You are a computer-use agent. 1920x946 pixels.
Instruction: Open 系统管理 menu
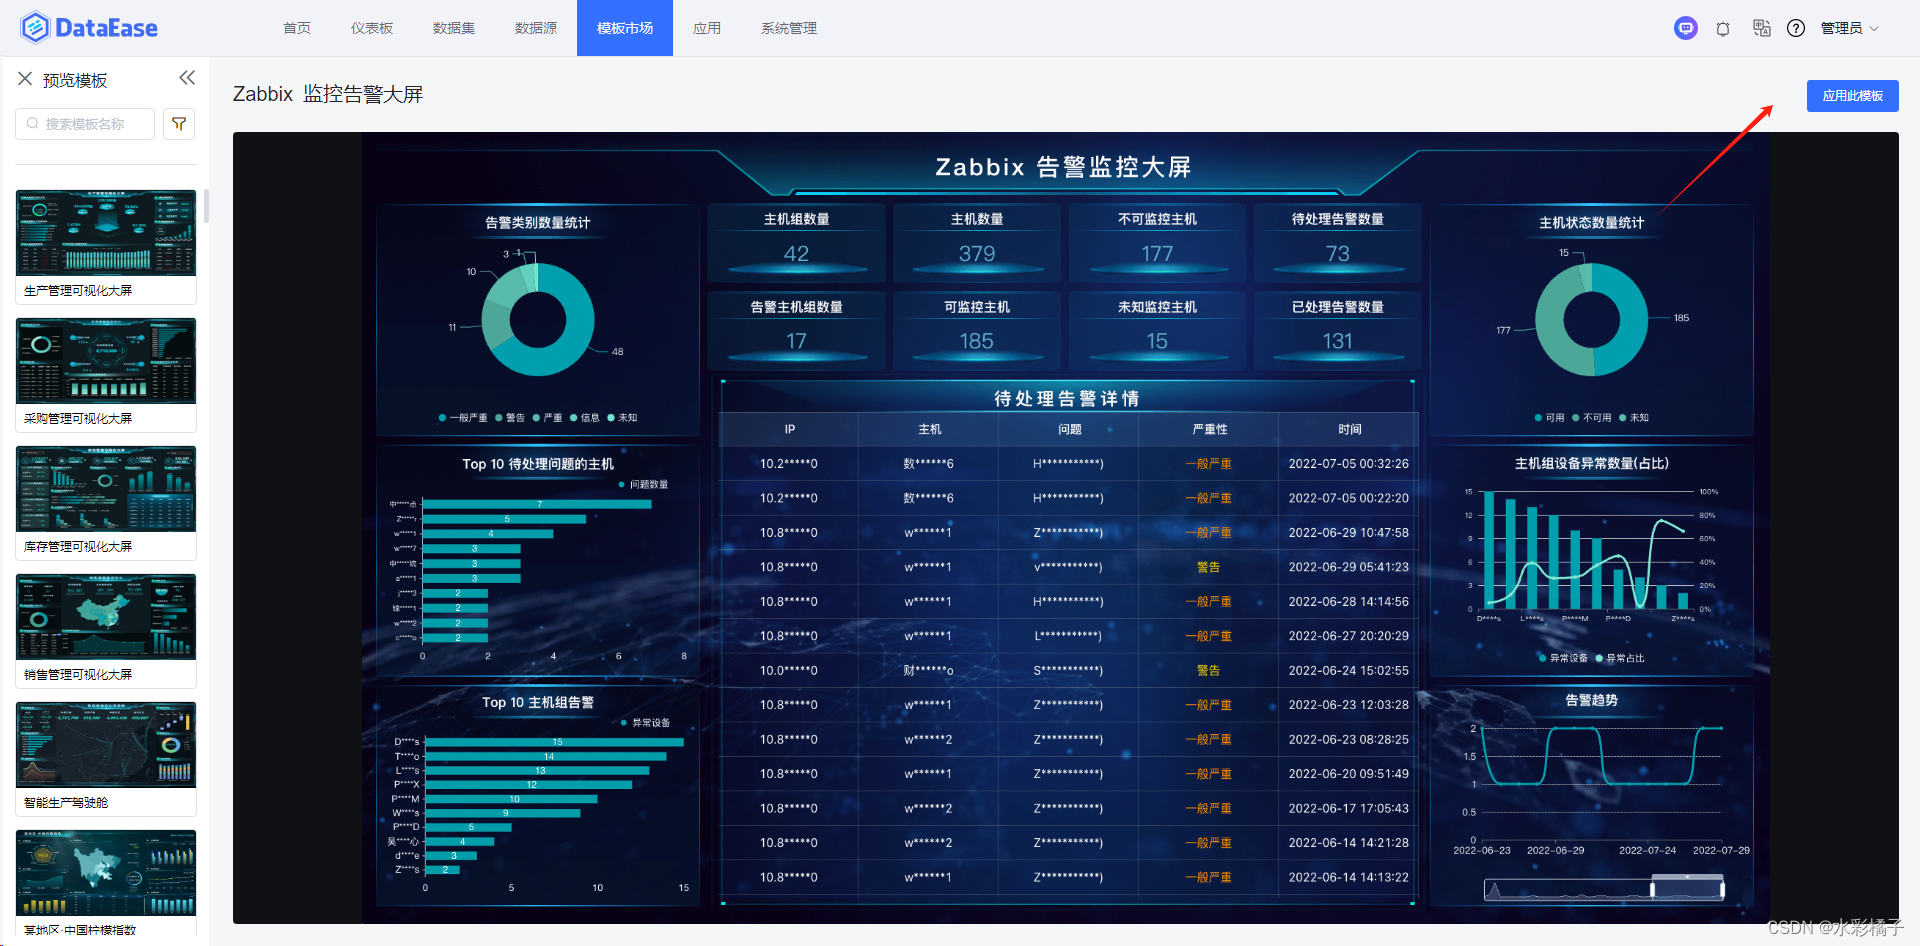coord(789,28)
